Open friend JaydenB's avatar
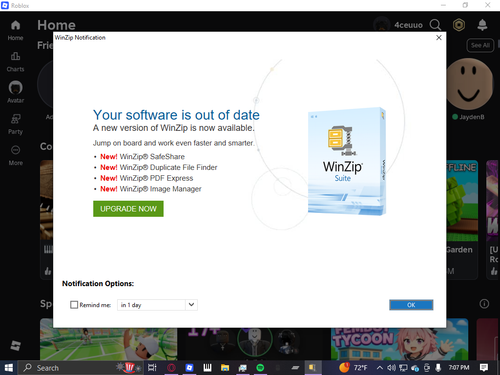500x375 pixels. tap(469, 84)
